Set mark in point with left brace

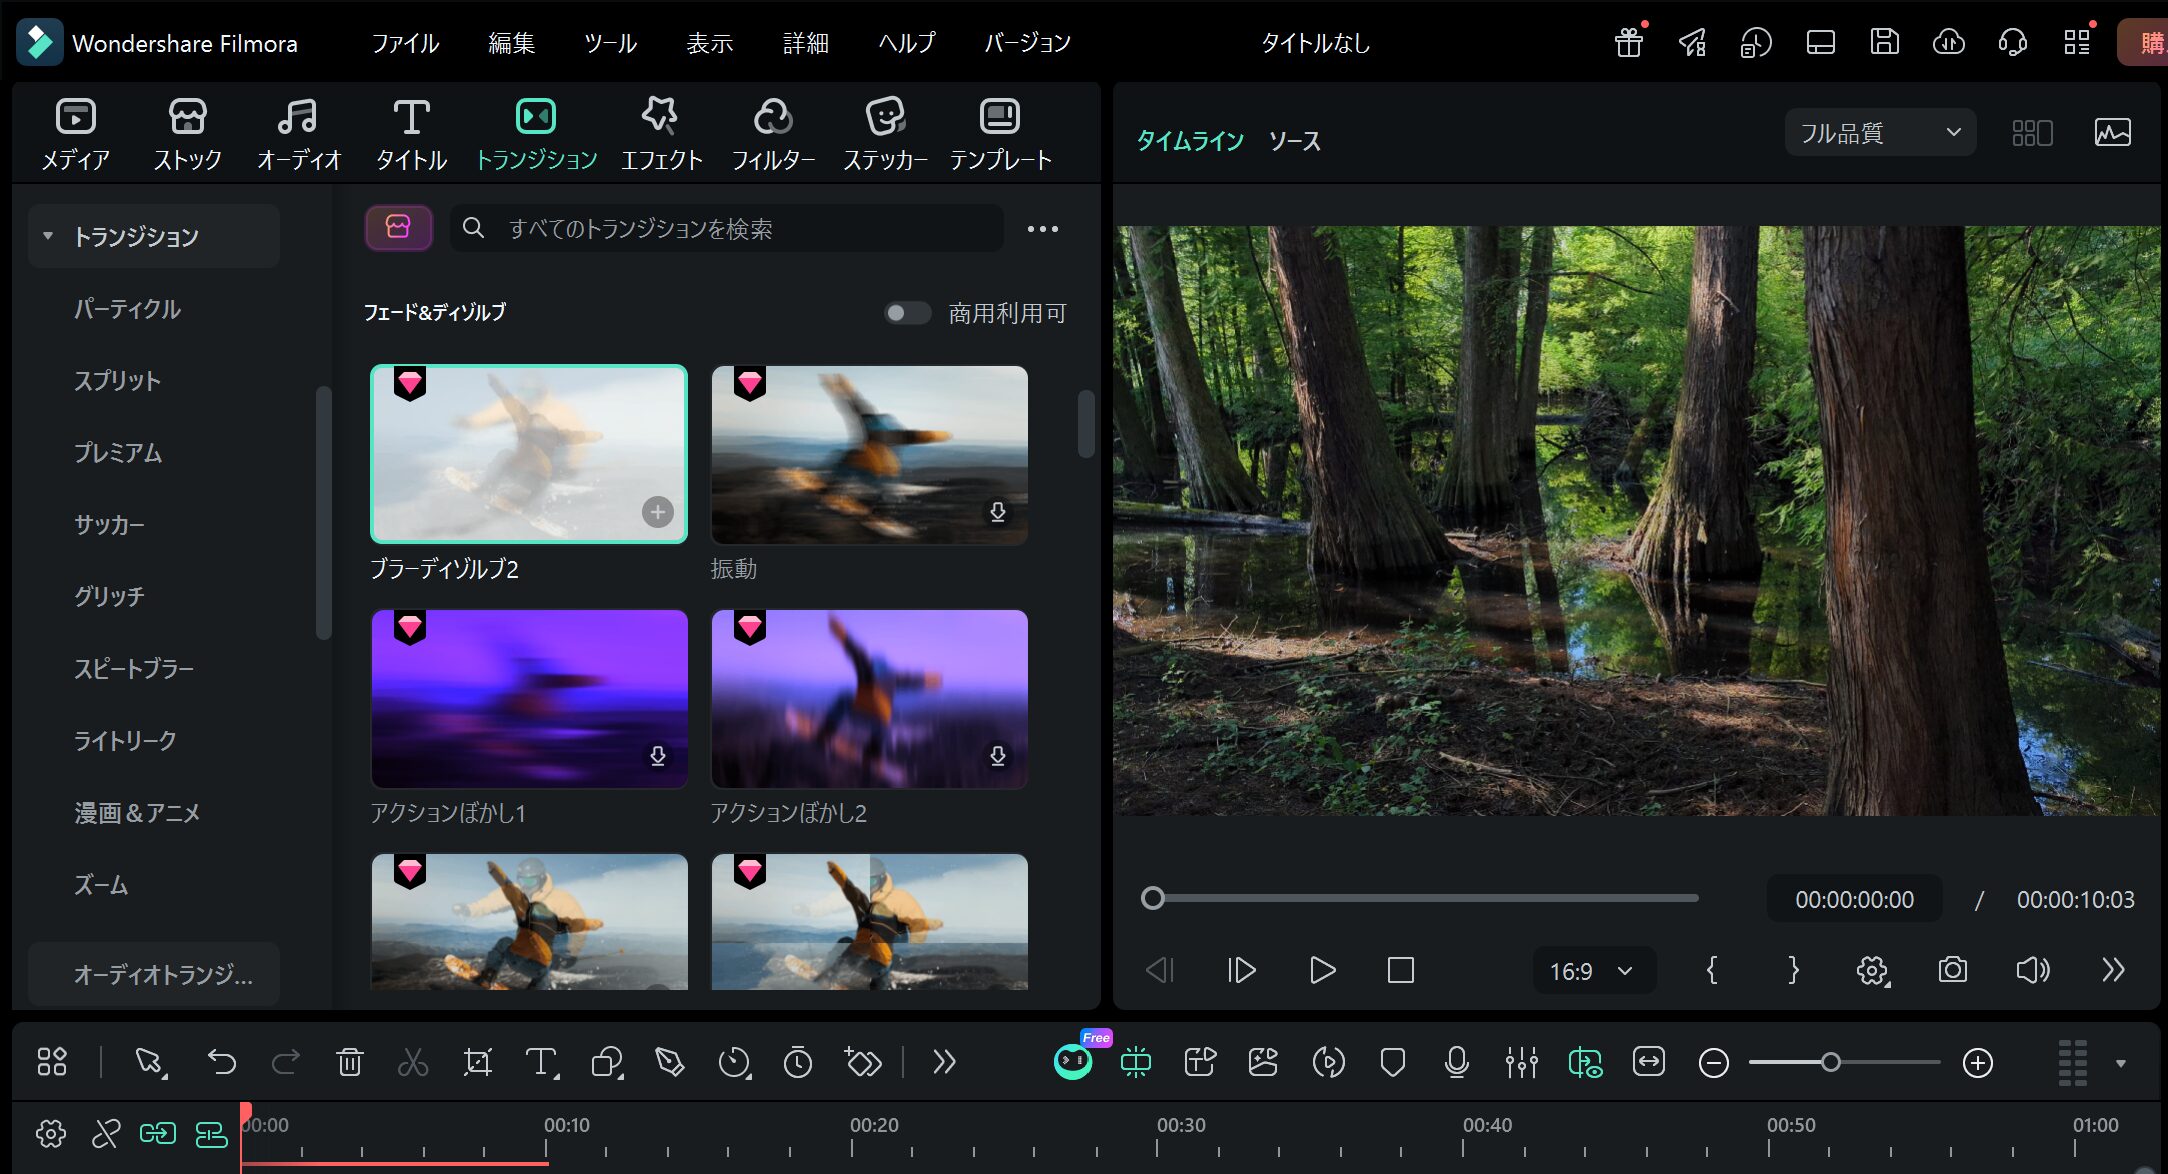[1712, 970]
